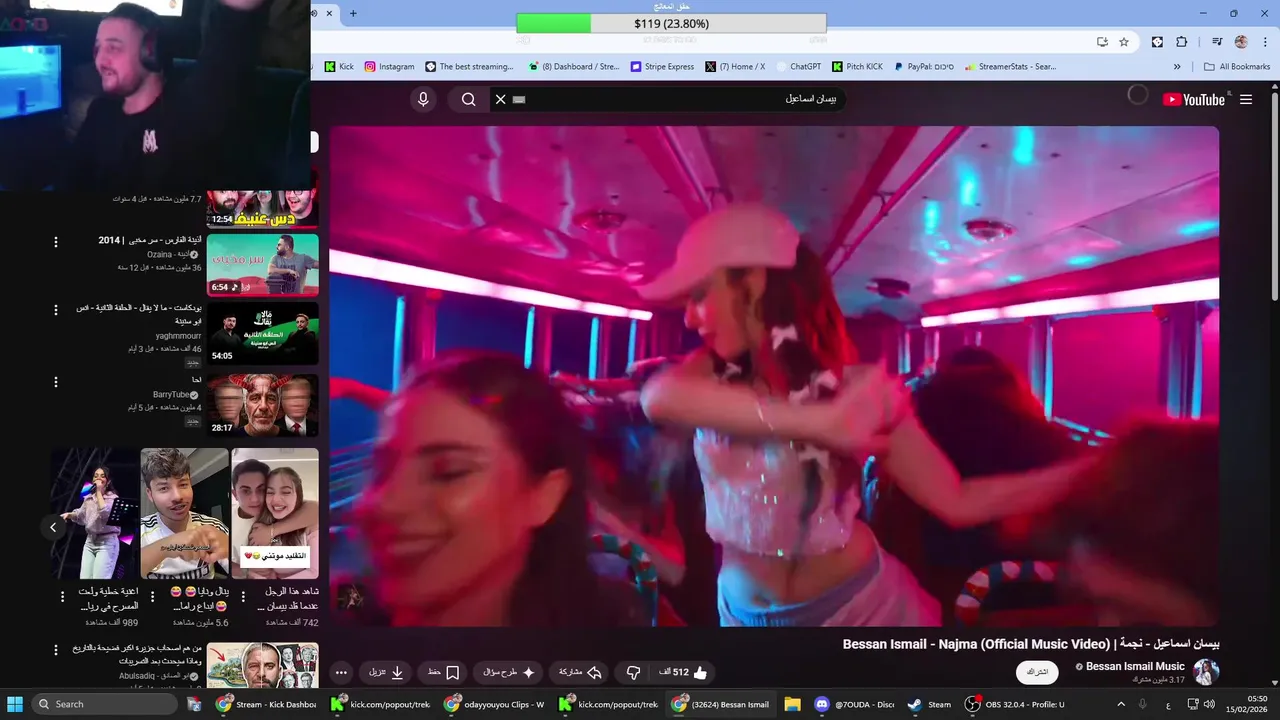
Task: Clear the YouTube search query
Action: coord(501,99)
